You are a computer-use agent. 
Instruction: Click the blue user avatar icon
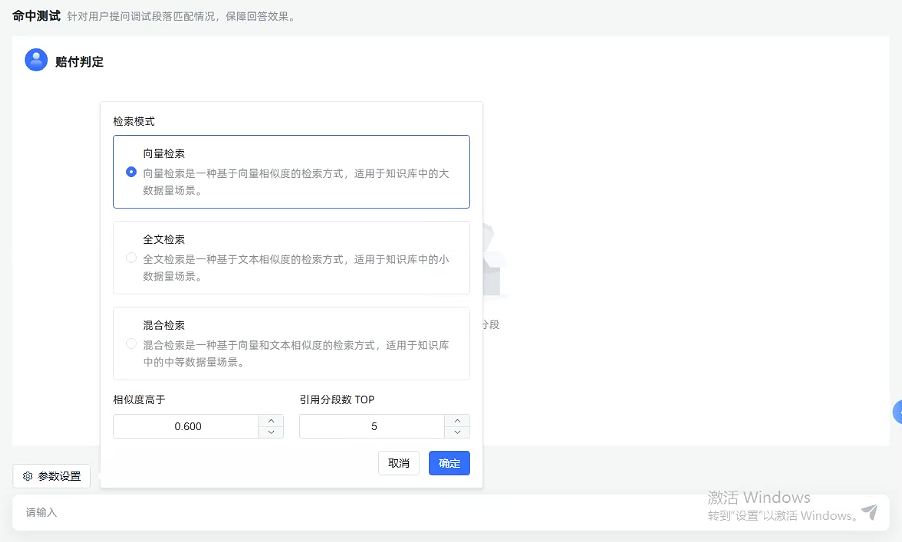click(x=36, y=60)
